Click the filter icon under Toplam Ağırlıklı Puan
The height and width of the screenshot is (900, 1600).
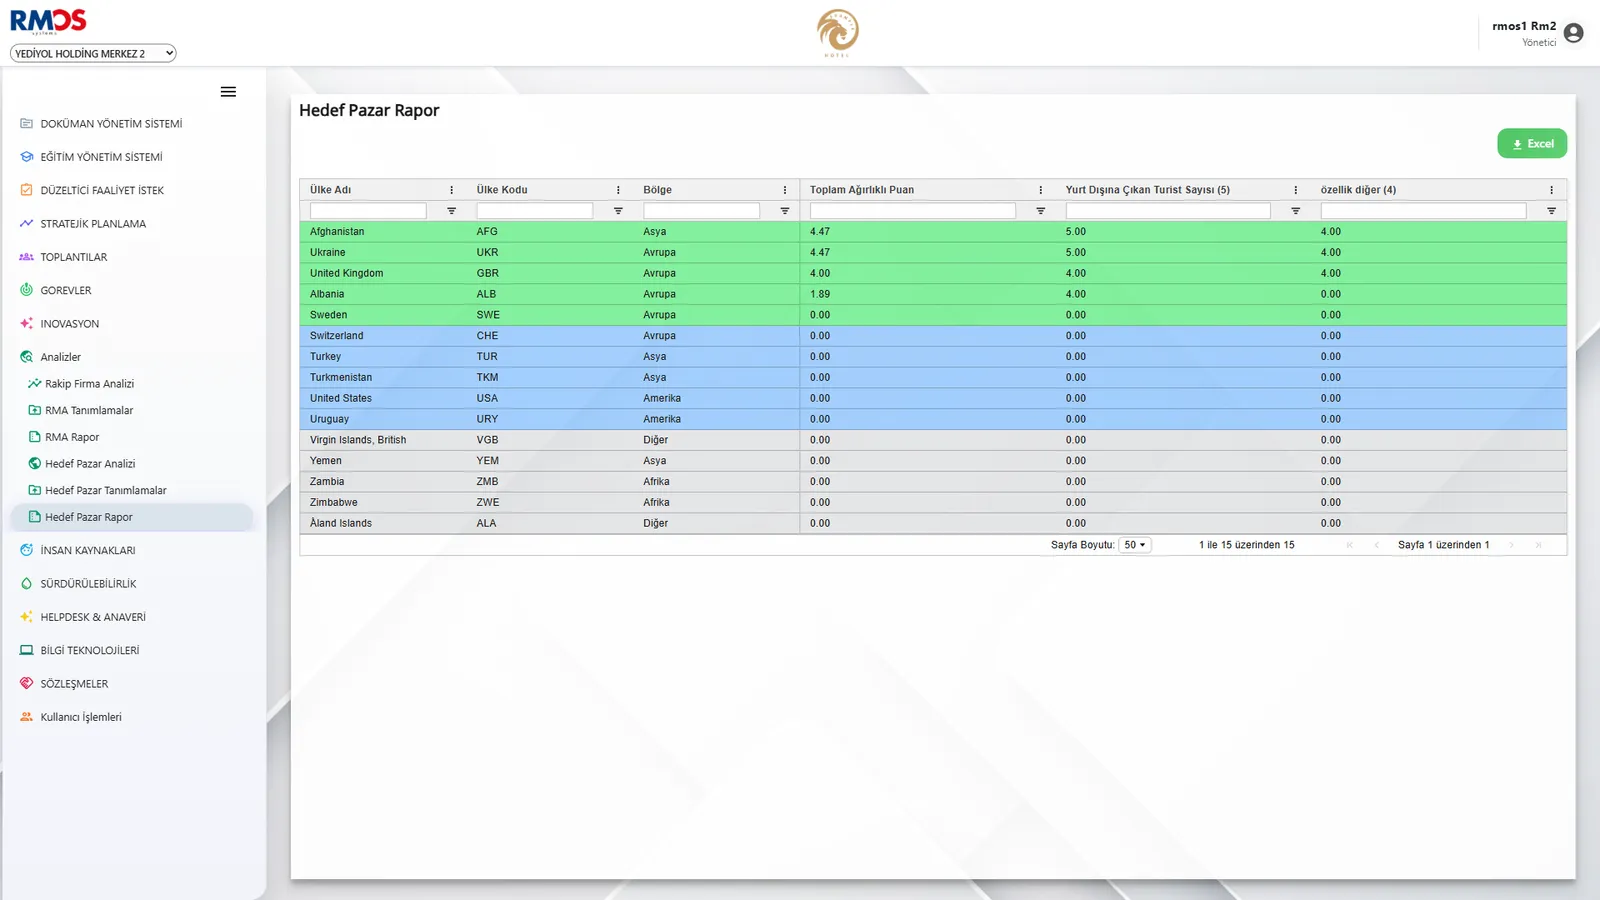[x=1041, y=211]
